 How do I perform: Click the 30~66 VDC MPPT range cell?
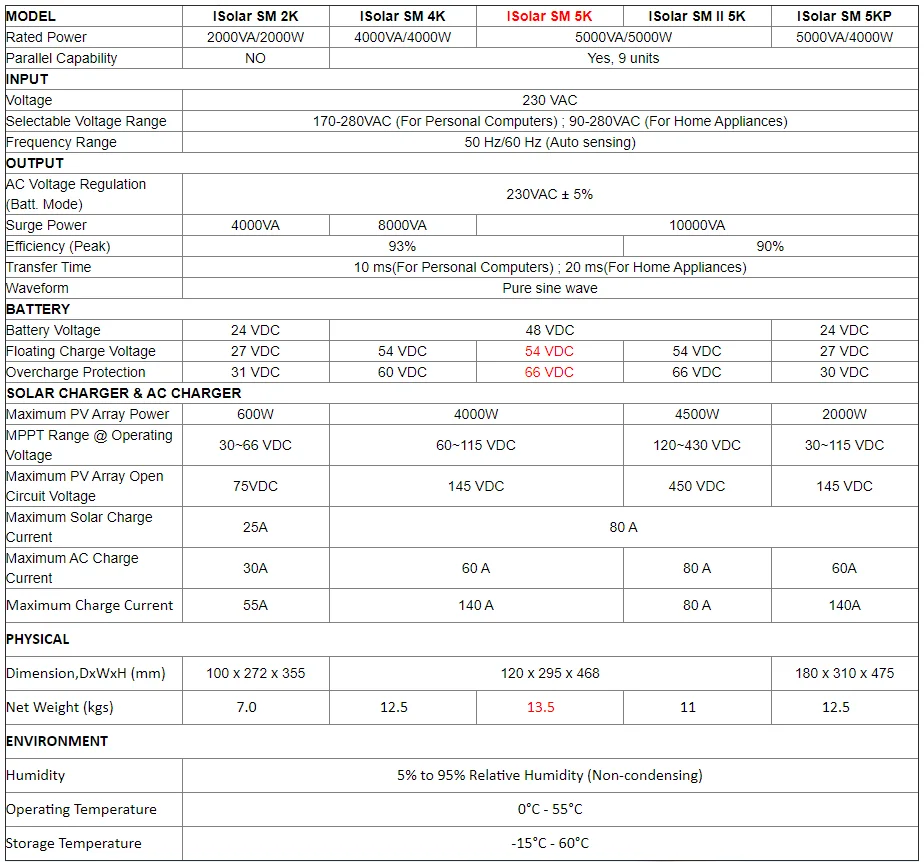tap(255, 445)
